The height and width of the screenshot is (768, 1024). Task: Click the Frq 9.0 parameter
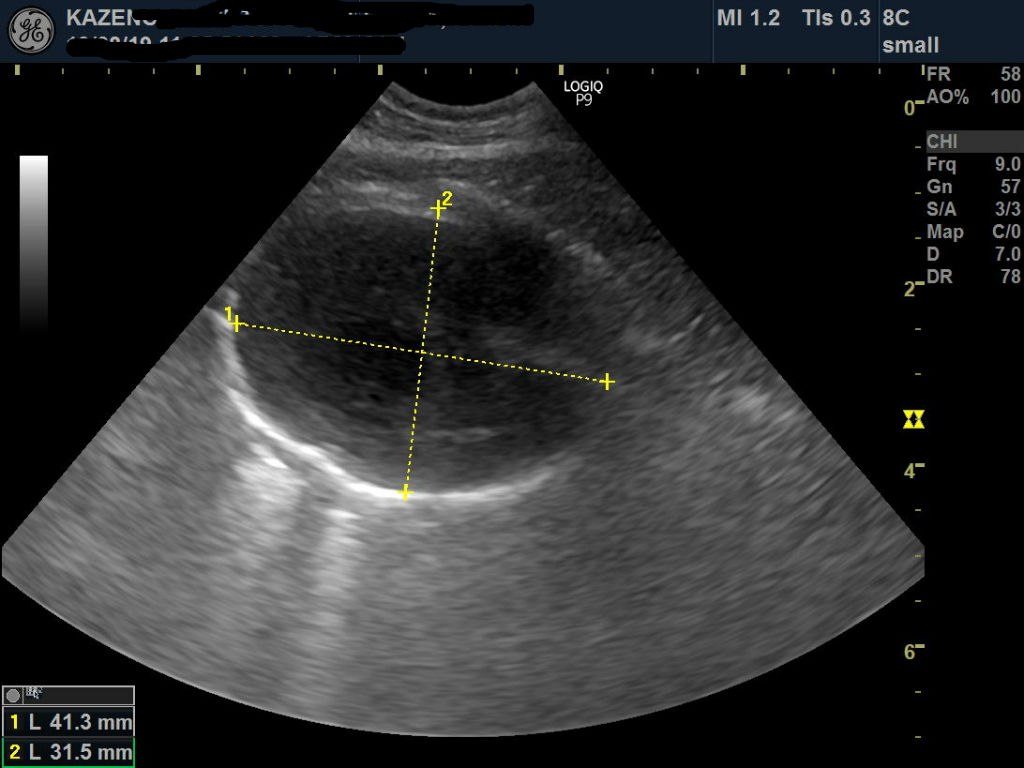pos(973,164)
